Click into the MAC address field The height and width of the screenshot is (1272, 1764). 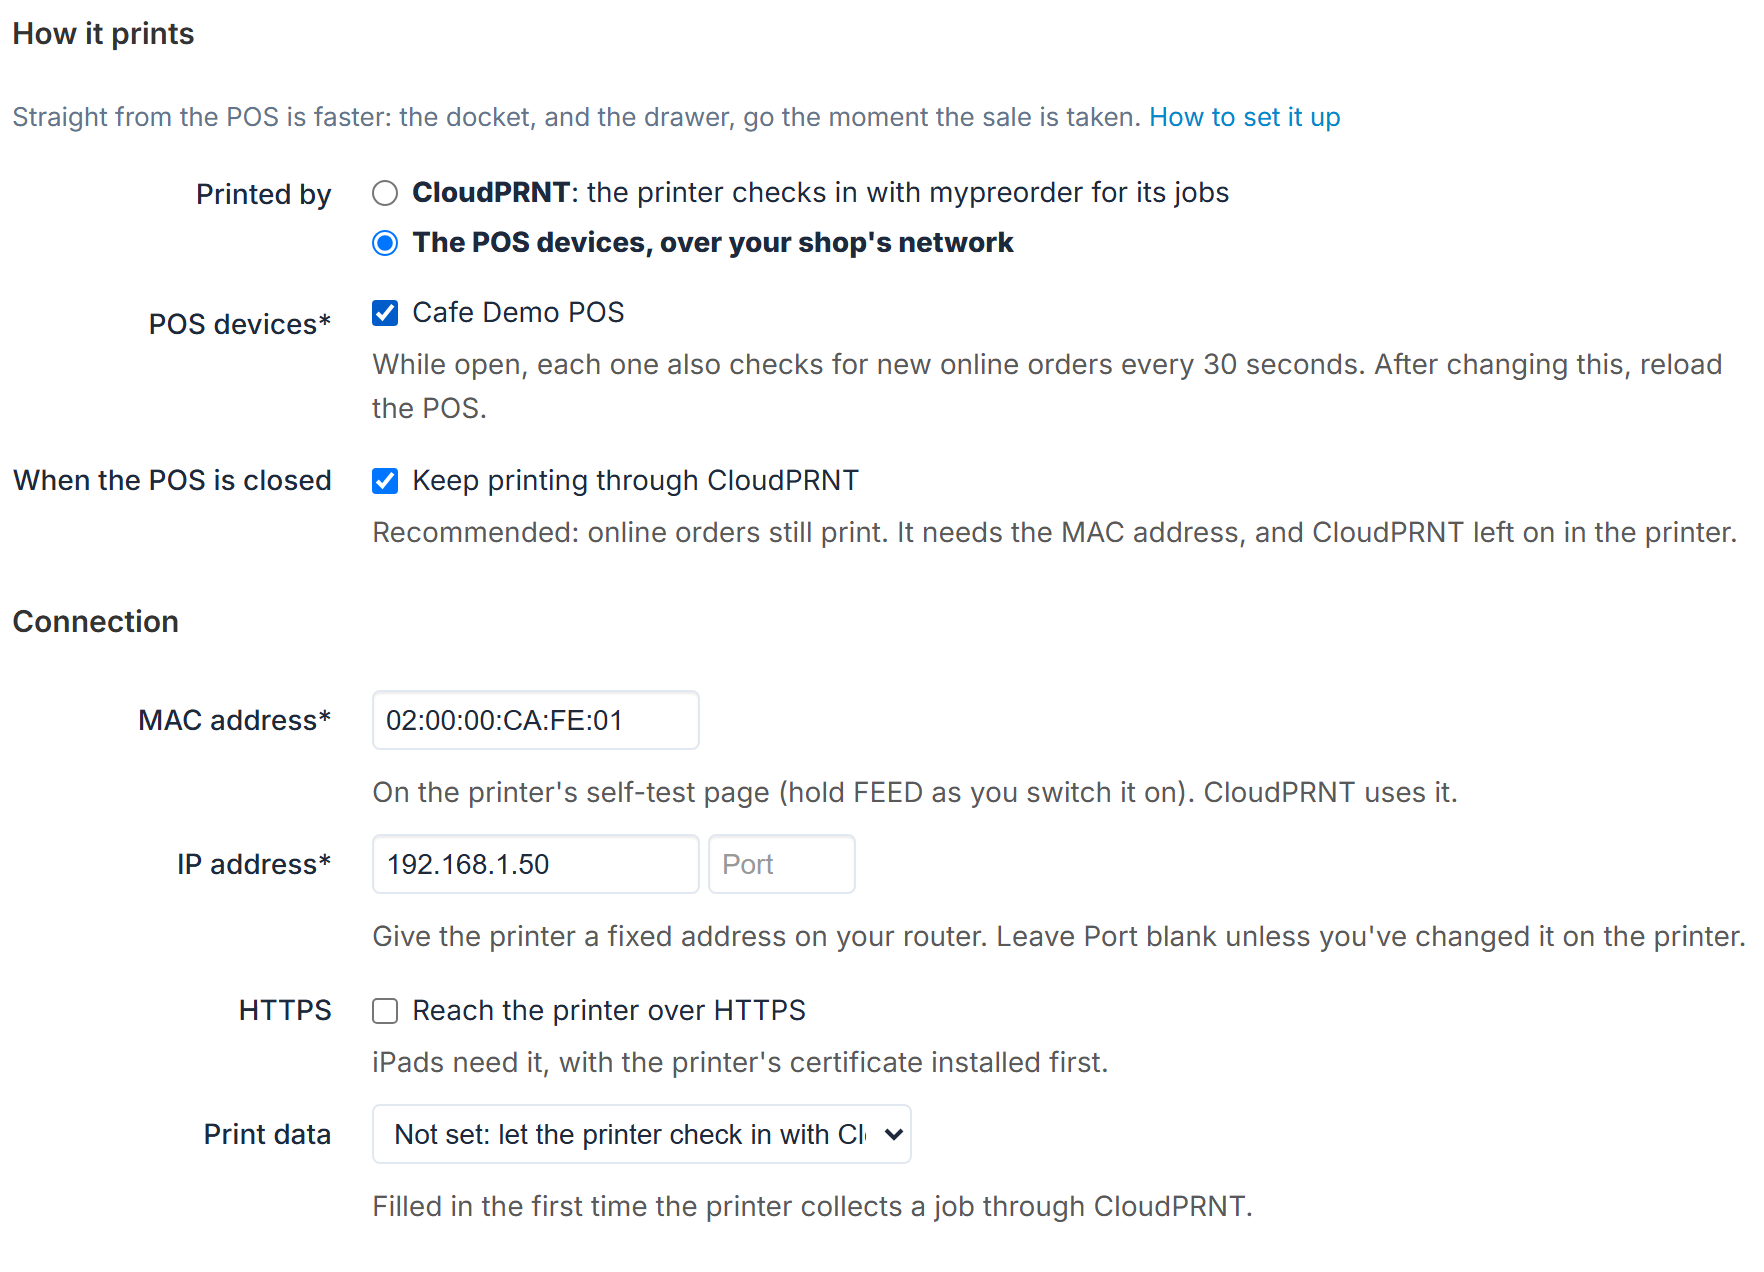point(535,720)
